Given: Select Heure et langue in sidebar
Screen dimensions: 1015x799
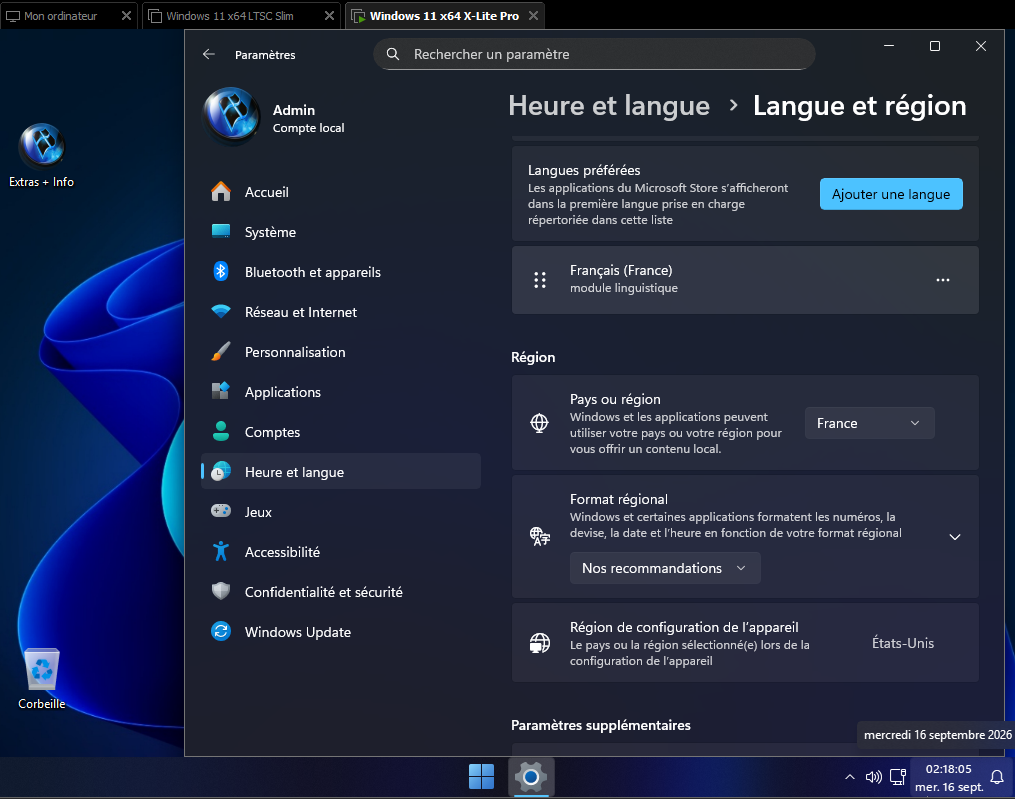Looking at the screenshot, I should coord(340,471).
